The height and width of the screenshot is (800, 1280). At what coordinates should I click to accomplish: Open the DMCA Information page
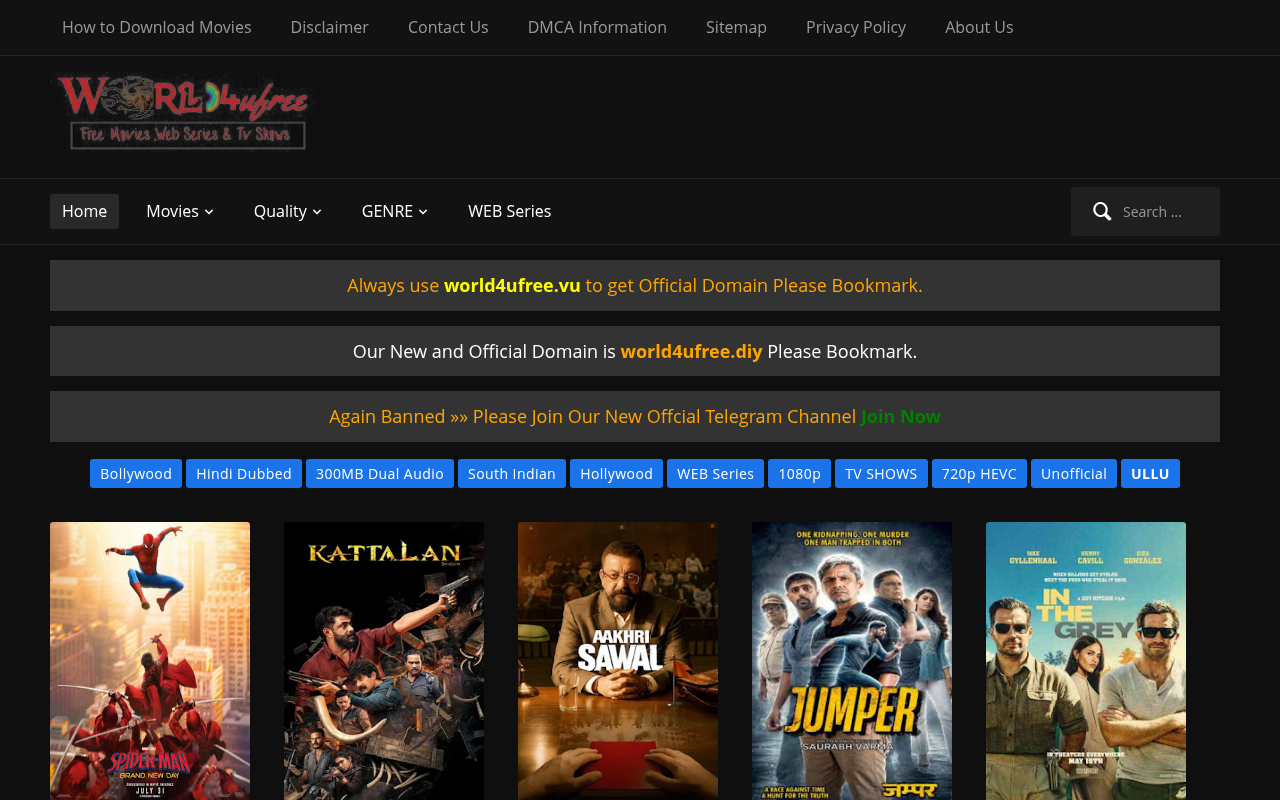coord(597,27)
